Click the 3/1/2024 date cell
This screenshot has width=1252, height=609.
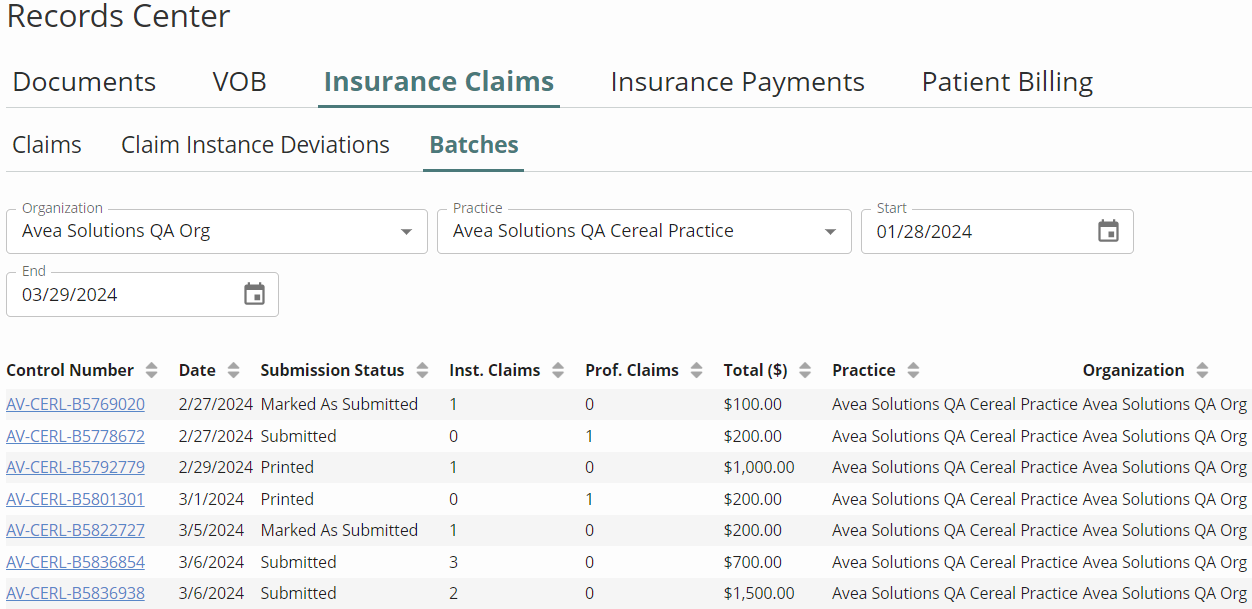click(211, 499)
